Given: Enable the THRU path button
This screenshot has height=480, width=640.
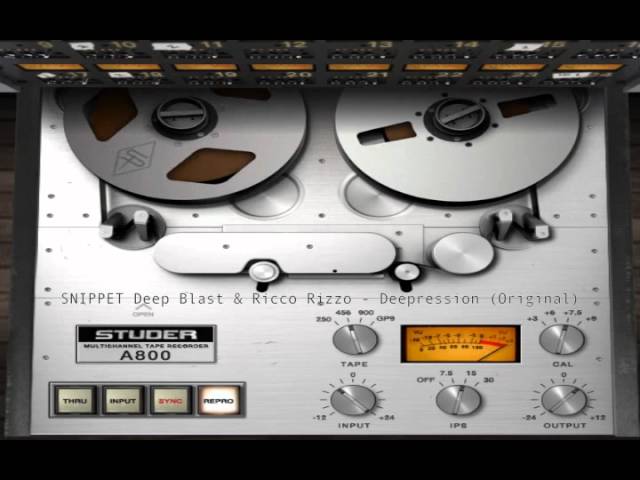Looking at the screenshot, I should (75, 400).
